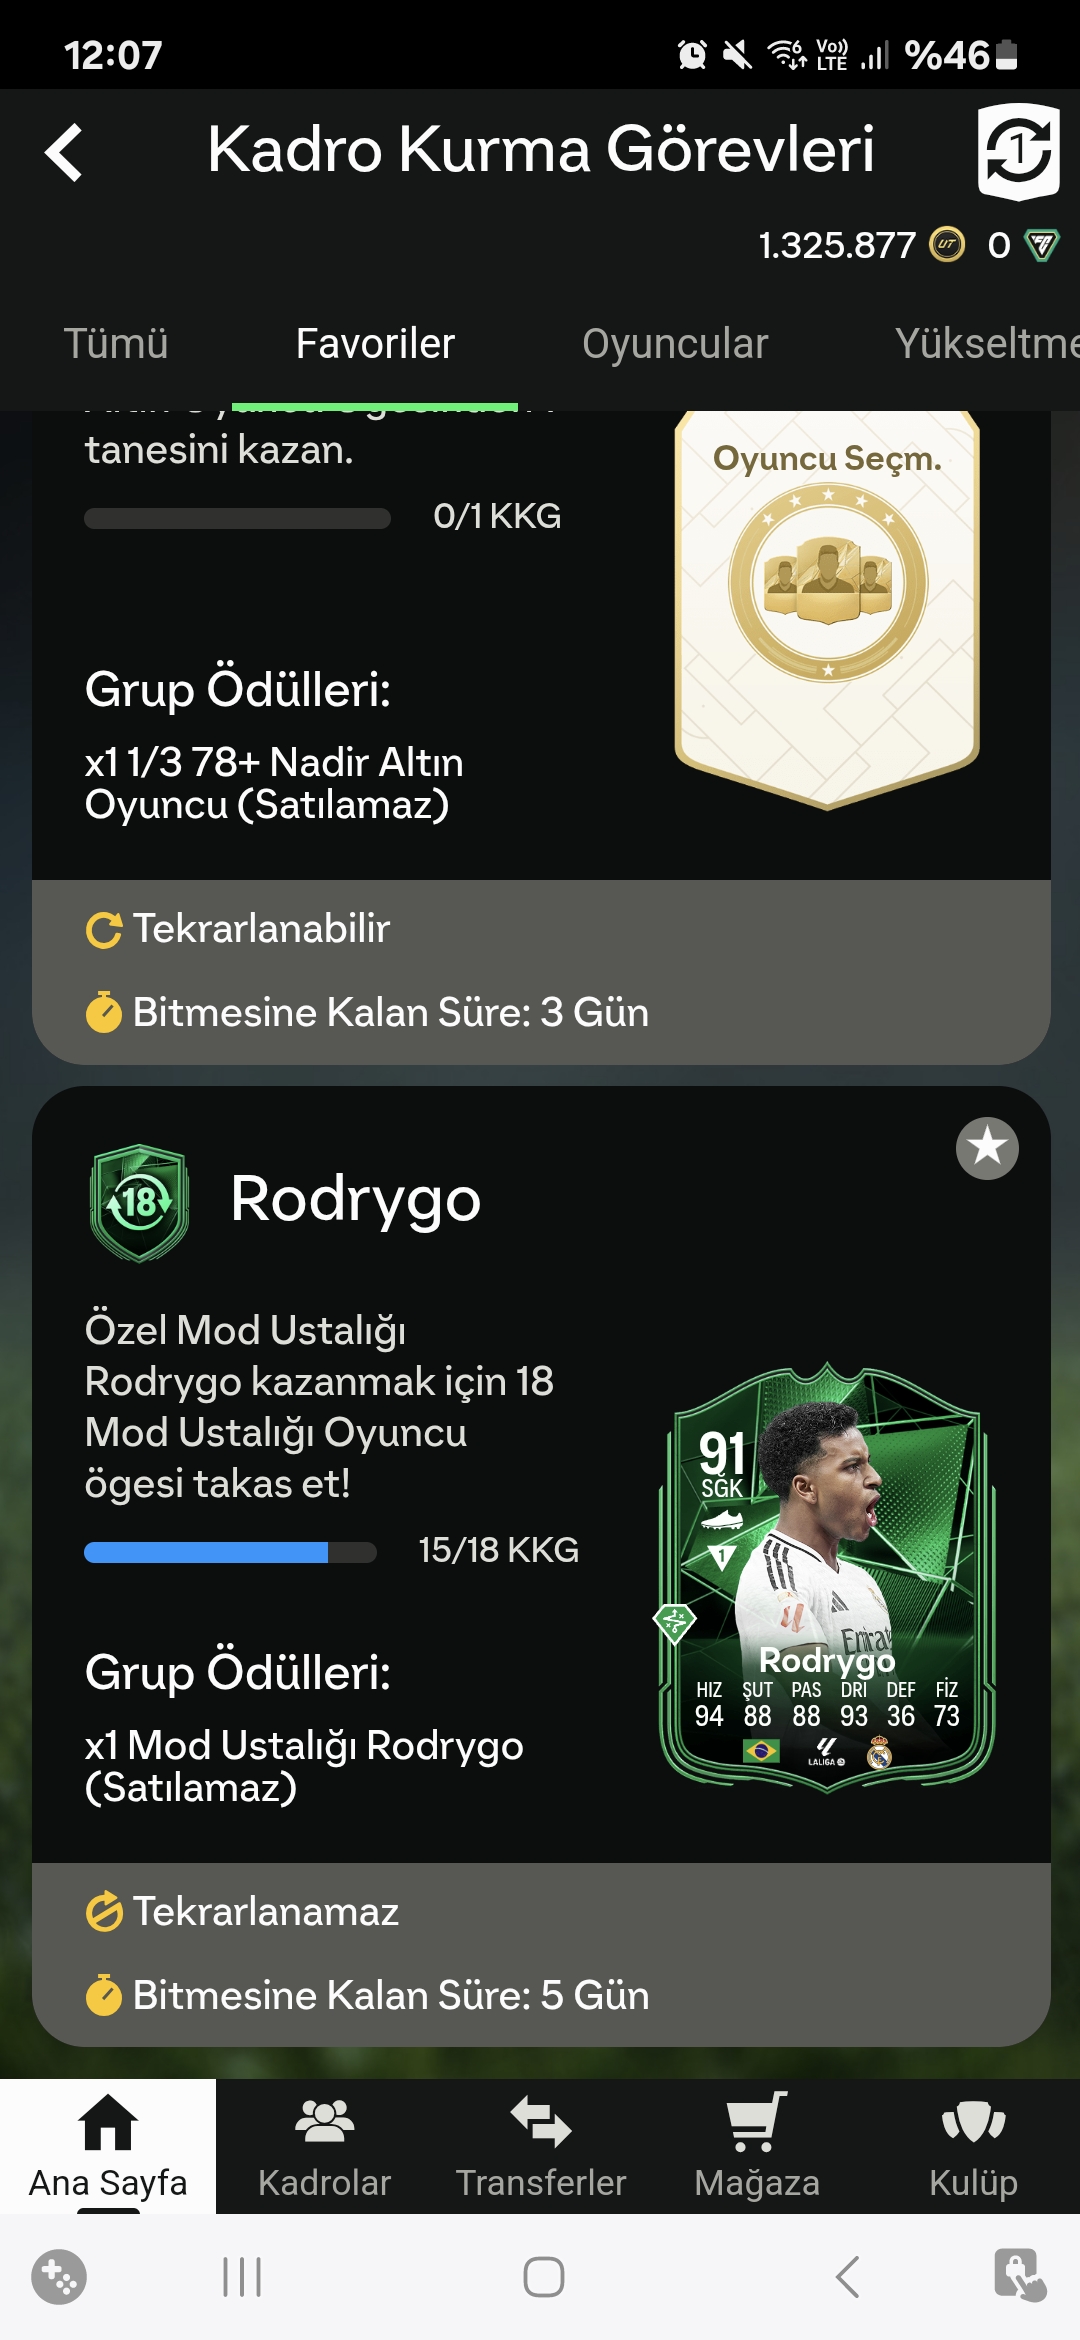
Task: Switch to the Tümü tab
Action: 116,343
